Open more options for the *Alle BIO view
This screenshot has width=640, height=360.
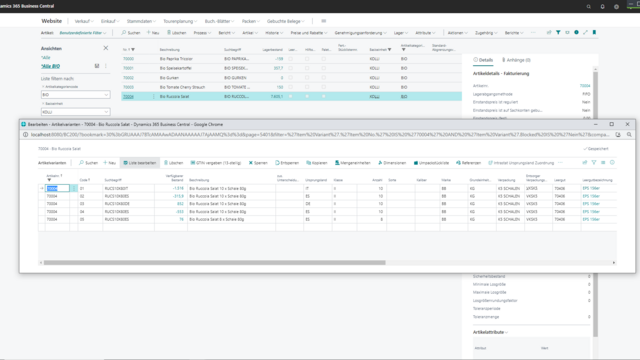(106, 66)
